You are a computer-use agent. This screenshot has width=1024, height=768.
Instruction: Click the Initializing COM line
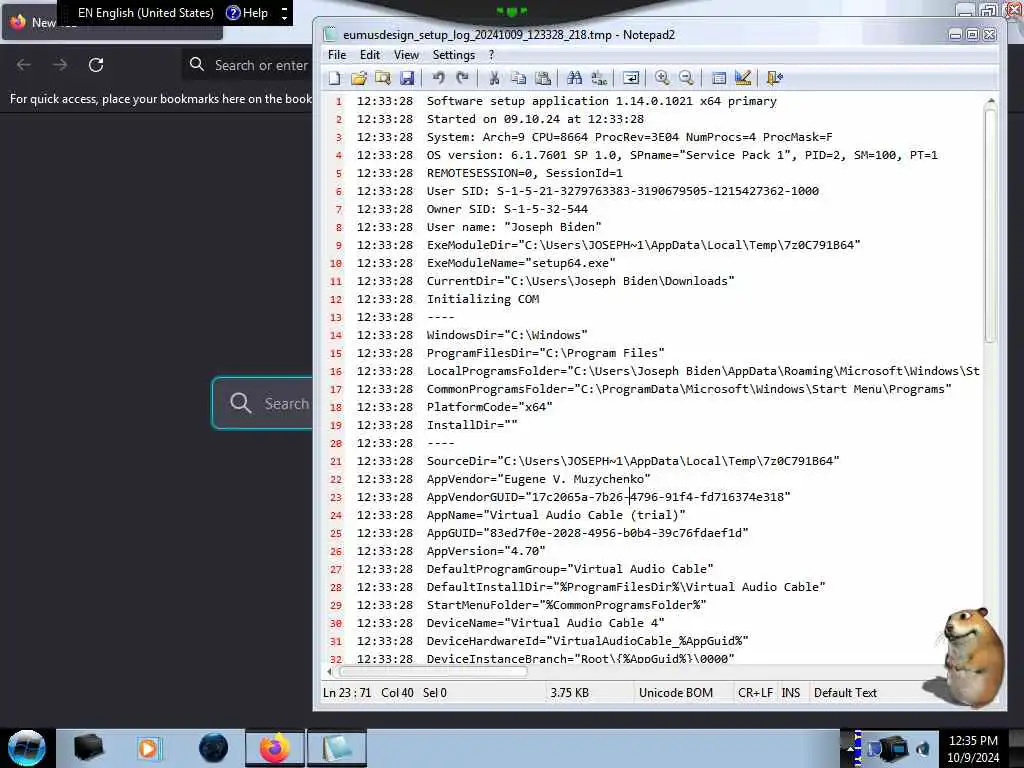click(483, 299)
